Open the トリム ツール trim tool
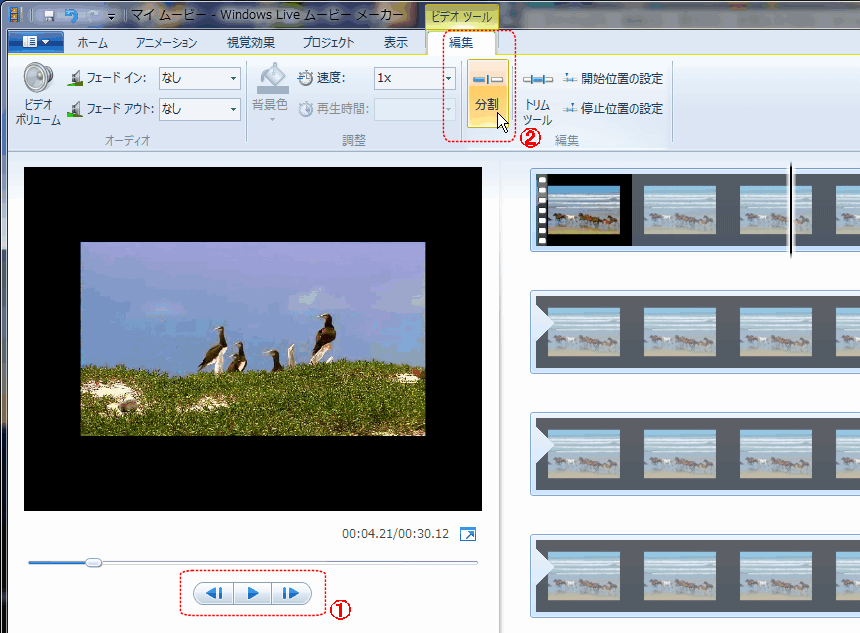Viewport: 860px width, 633px height. tap(537, 95)
